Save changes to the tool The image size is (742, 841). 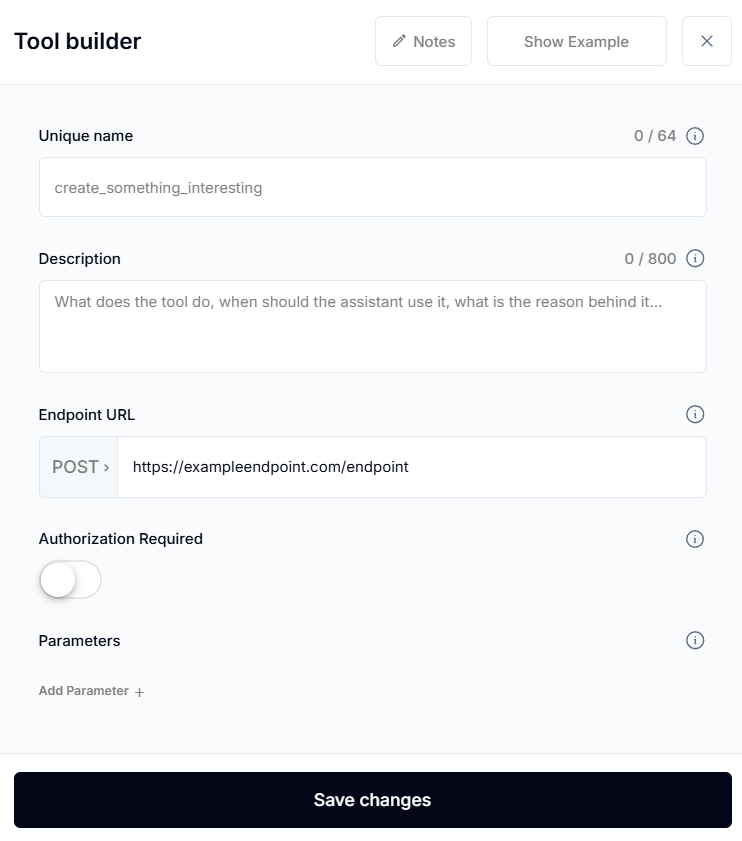[373, 800]
